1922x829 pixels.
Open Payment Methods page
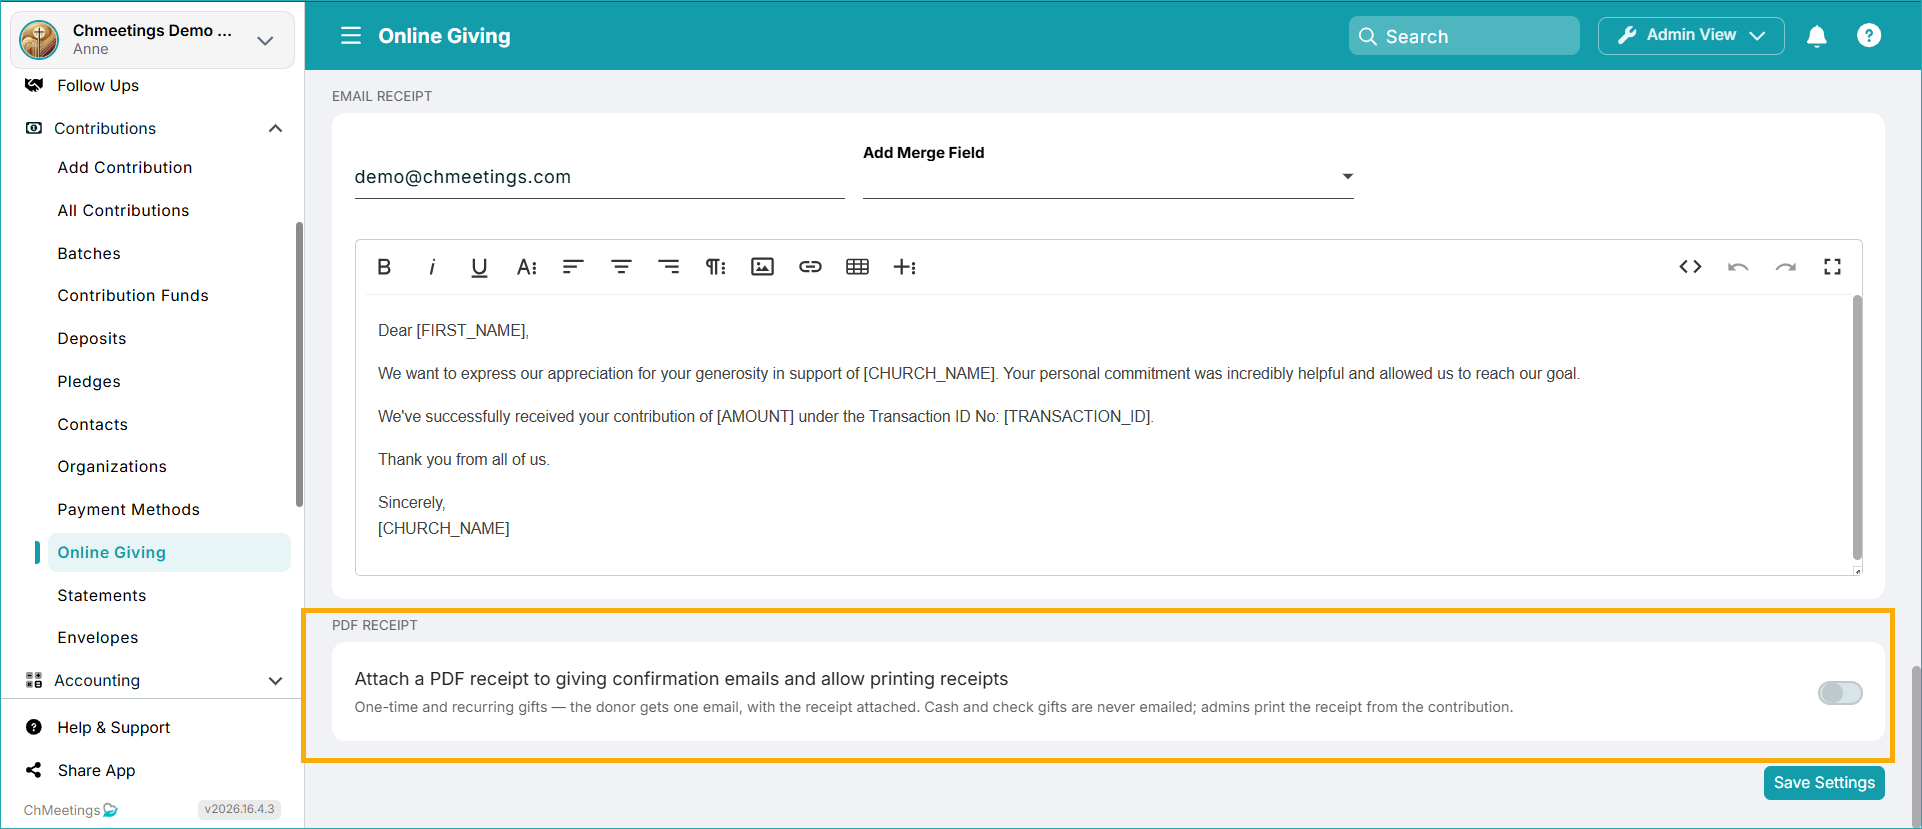(129, 509)
